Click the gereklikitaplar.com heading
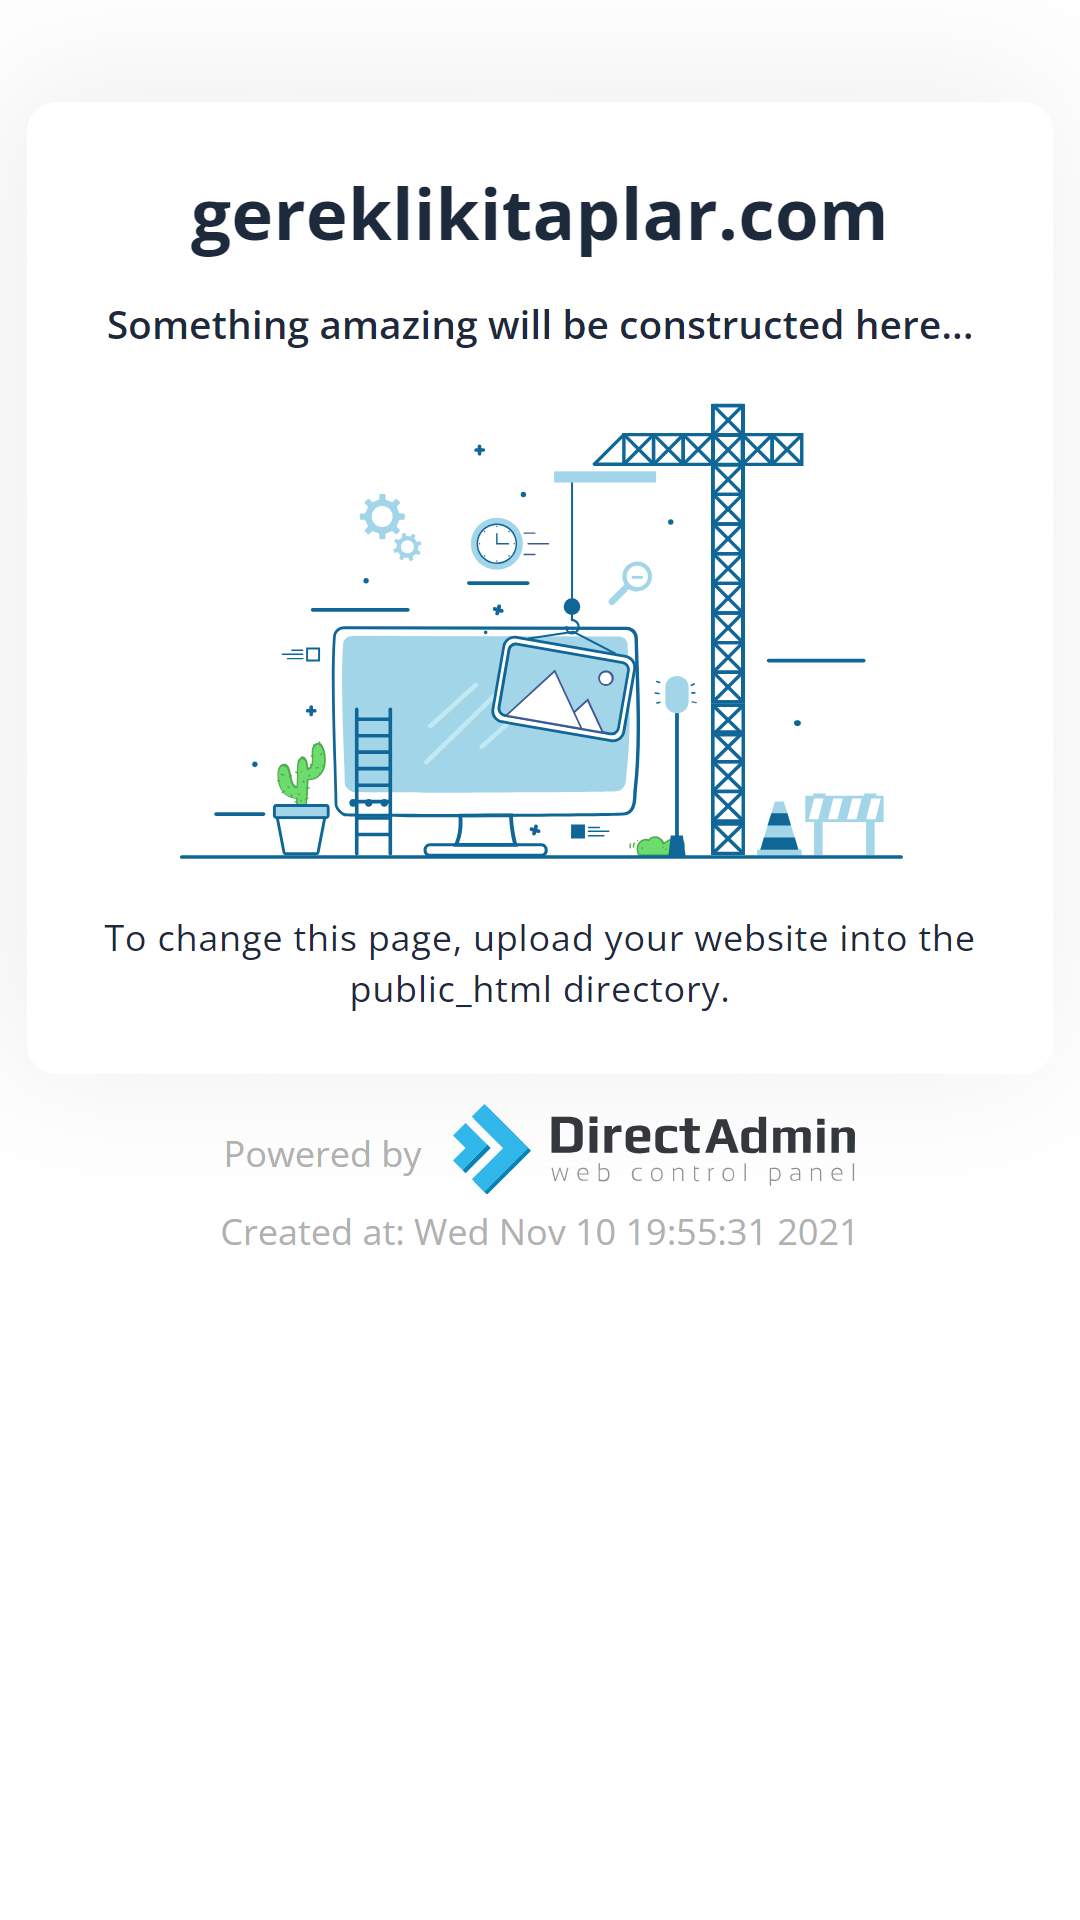The image size is (1080, 1920). tap(539, 215)
